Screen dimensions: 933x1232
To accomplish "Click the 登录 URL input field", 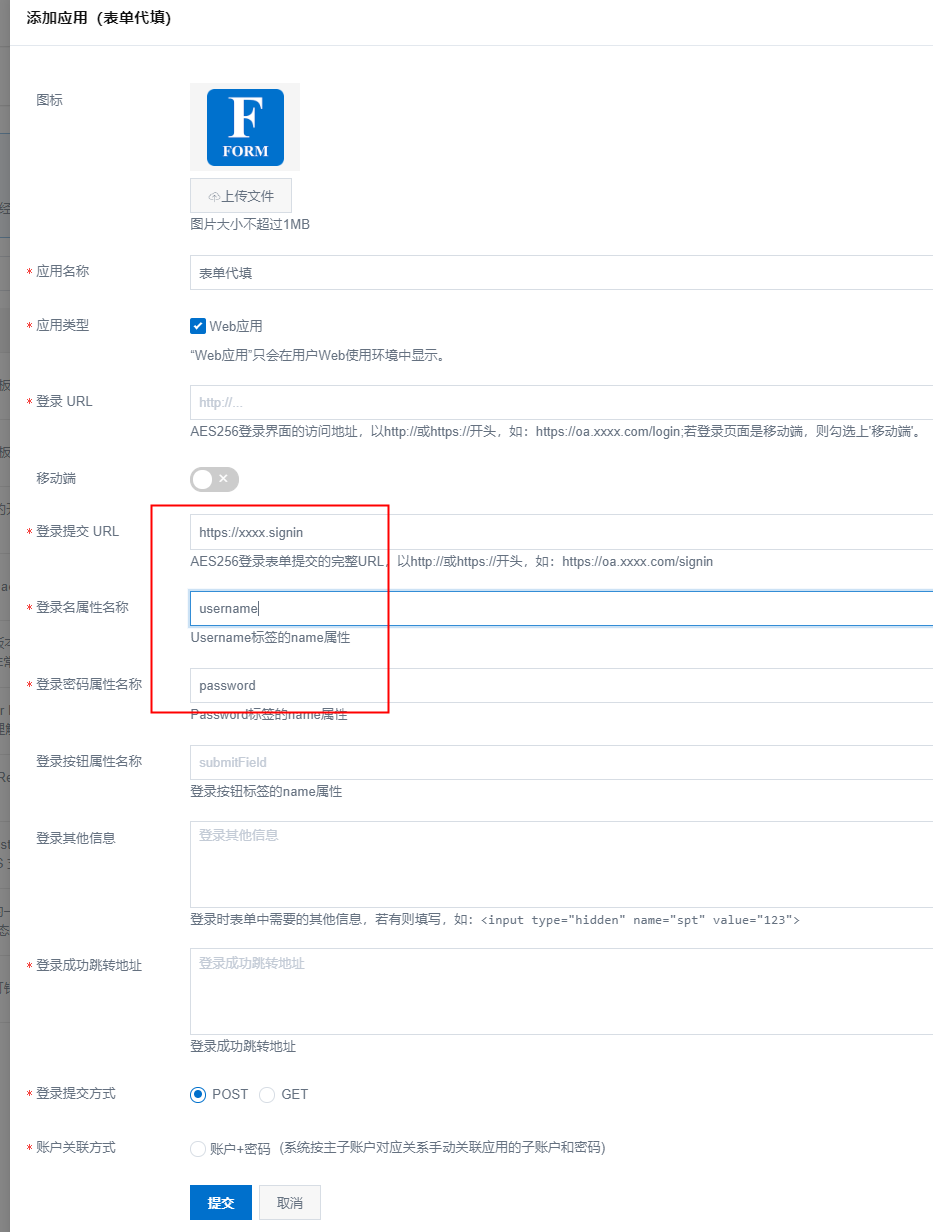I will click(560, 403).
